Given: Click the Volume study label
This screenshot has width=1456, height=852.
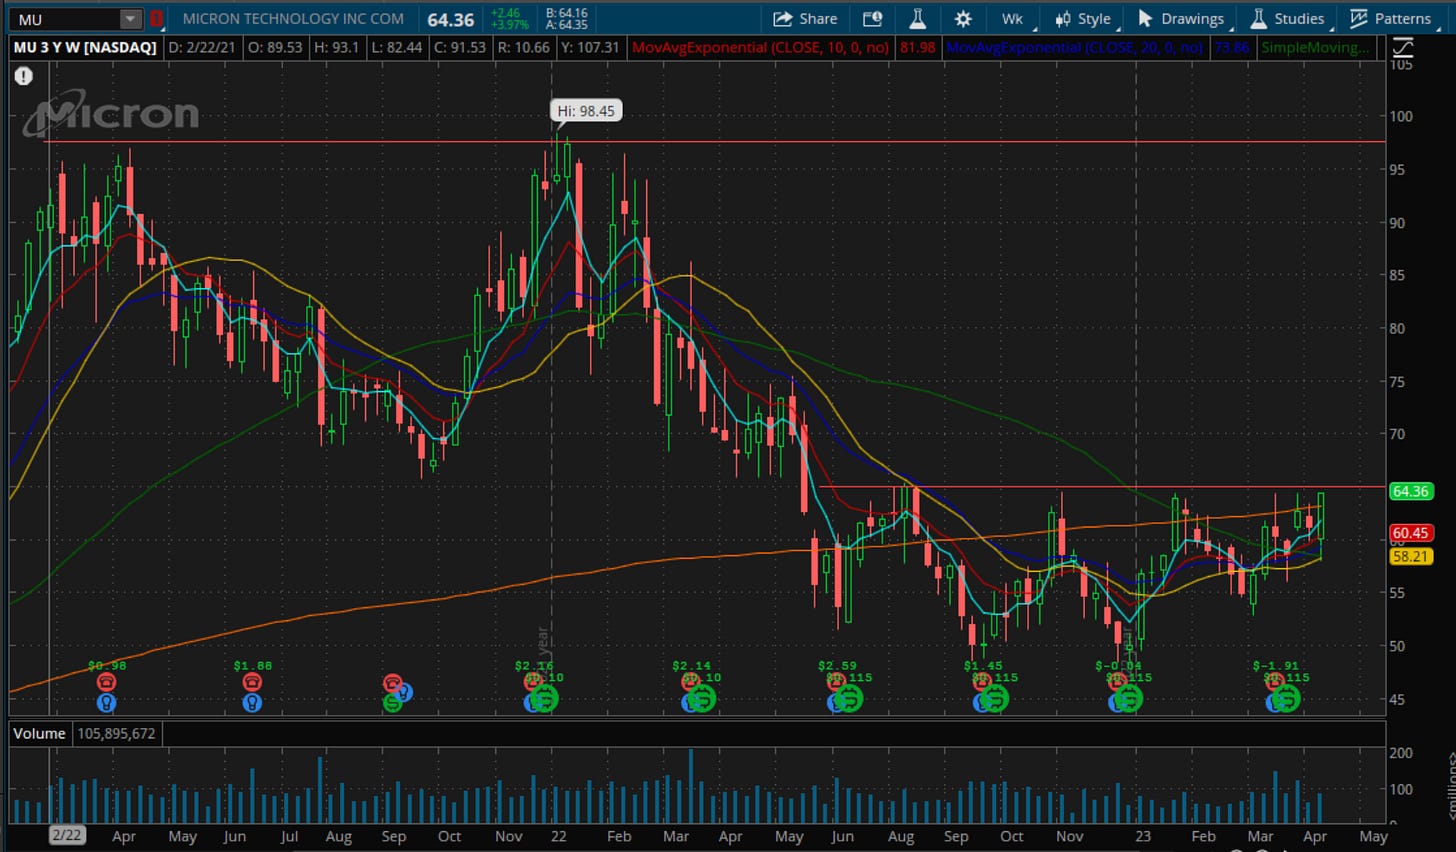Looking at the screenshot, I should (39, 733).
